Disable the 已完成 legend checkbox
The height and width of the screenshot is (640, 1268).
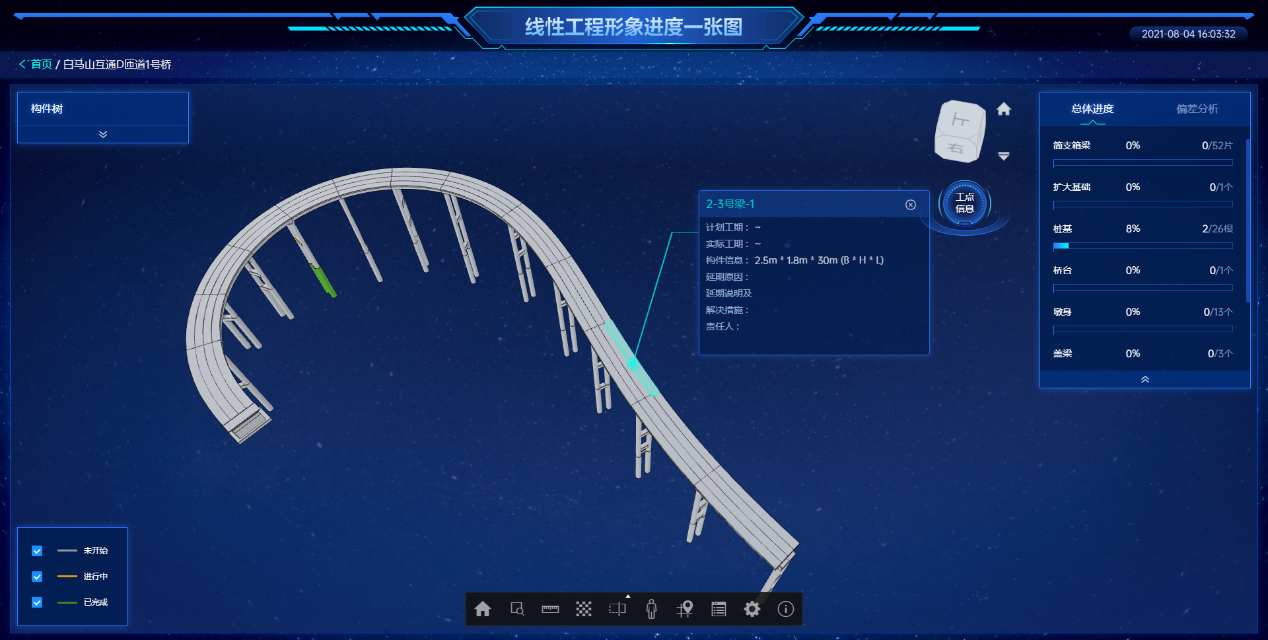pos(37,602)
